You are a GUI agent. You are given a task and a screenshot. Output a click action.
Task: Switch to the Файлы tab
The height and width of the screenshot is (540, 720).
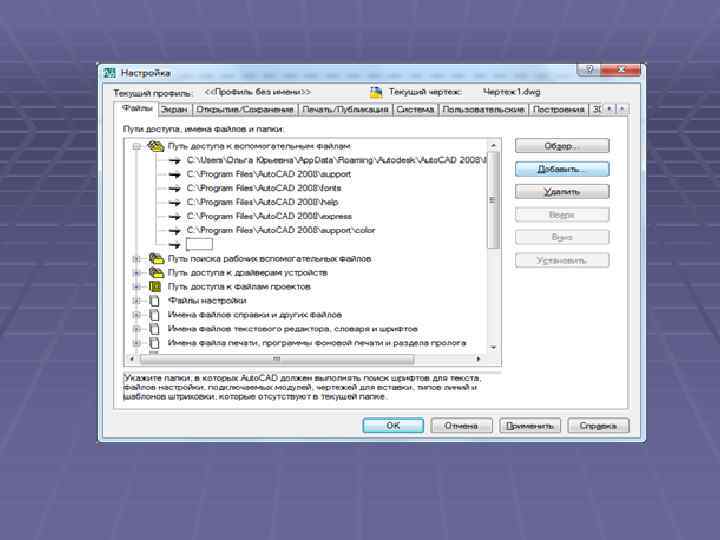[x=137, y=108]
